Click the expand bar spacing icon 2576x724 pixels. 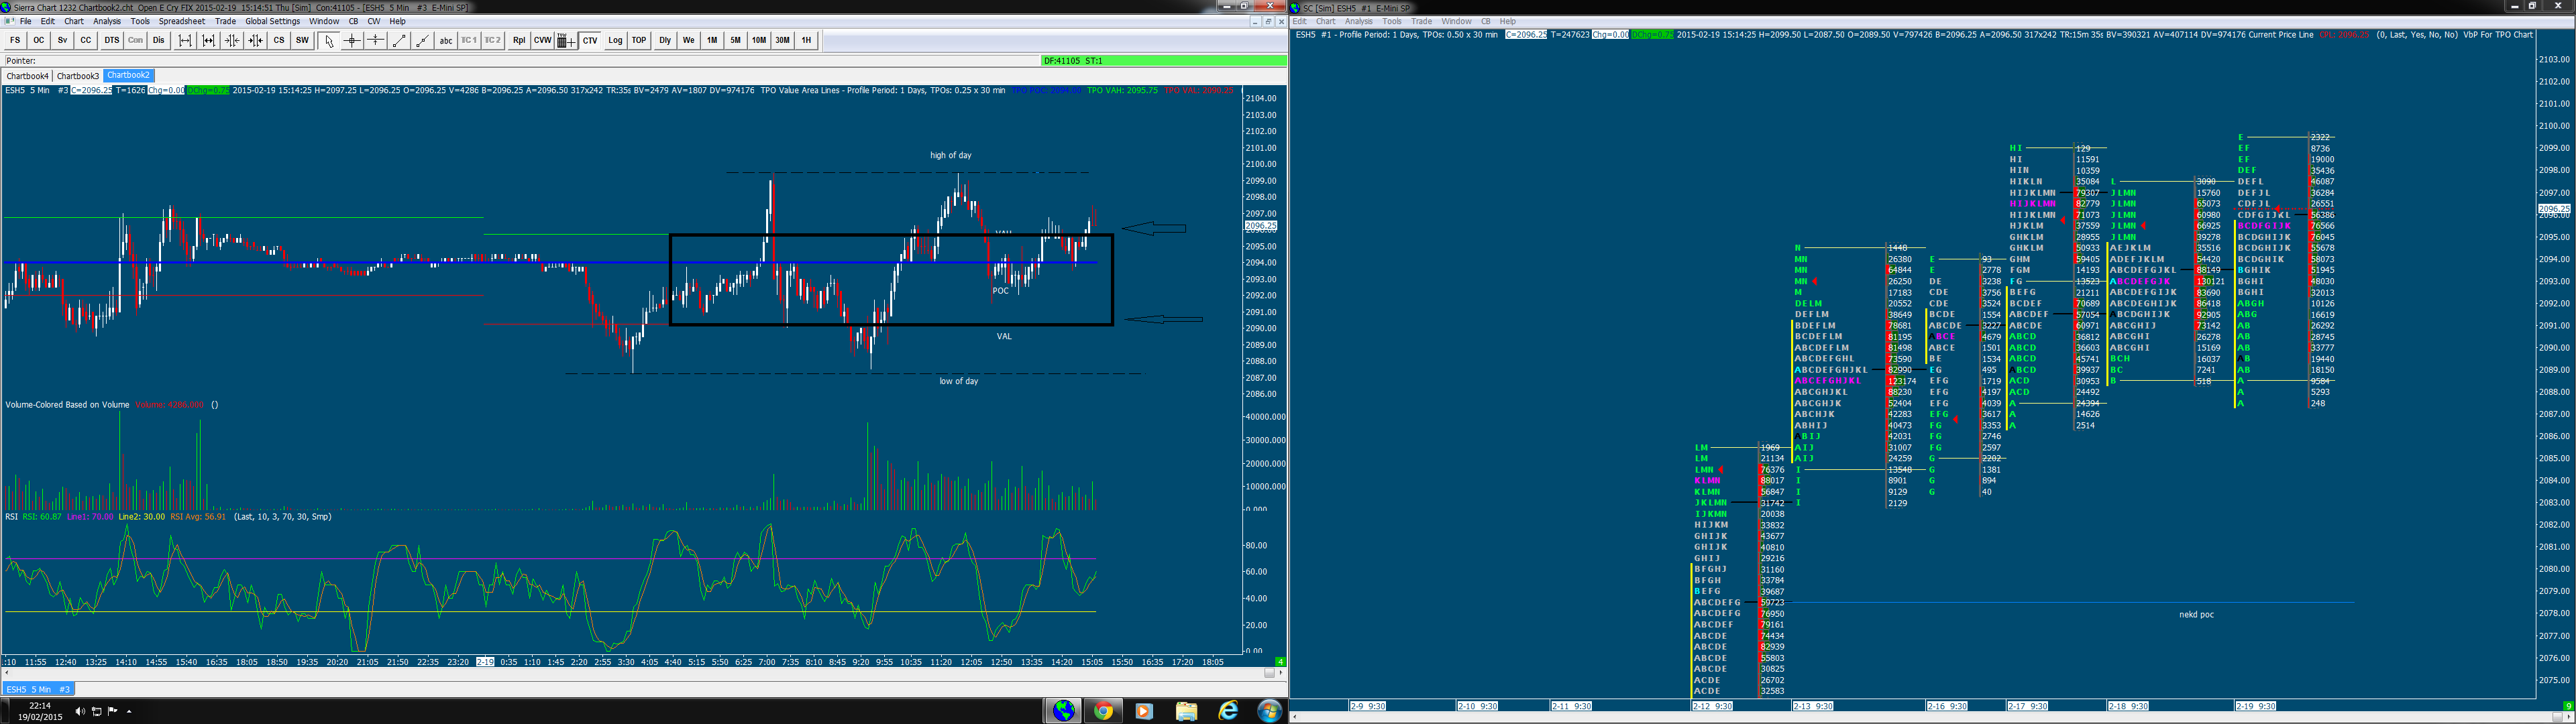point(185,41)
